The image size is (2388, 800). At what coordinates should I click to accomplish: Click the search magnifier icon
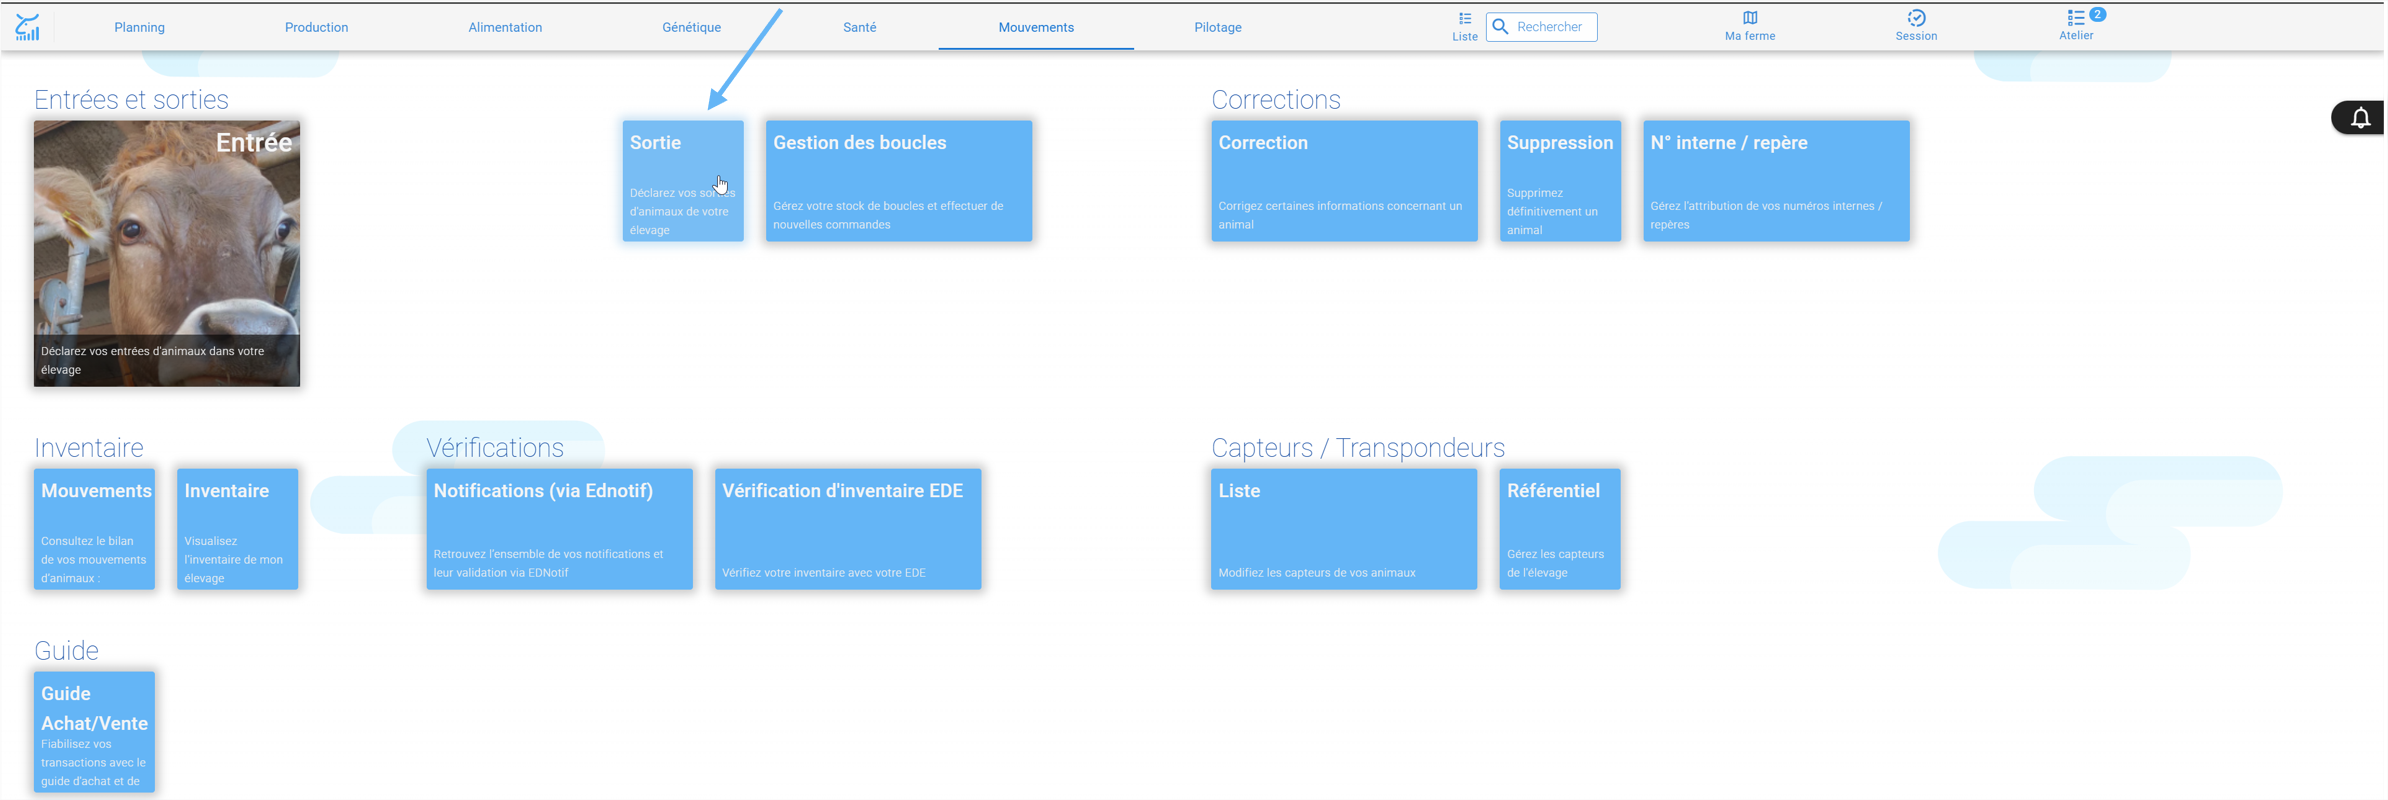[1500, 27]
